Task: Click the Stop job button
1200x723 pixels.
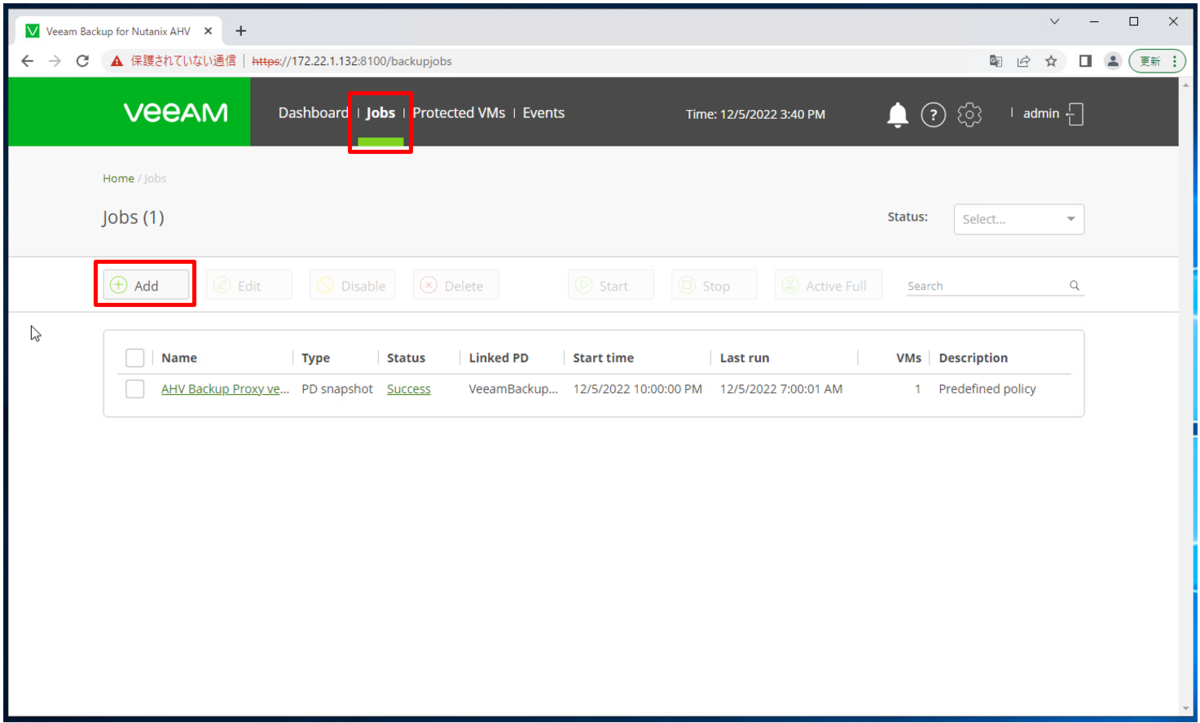Action: (714, 285)
